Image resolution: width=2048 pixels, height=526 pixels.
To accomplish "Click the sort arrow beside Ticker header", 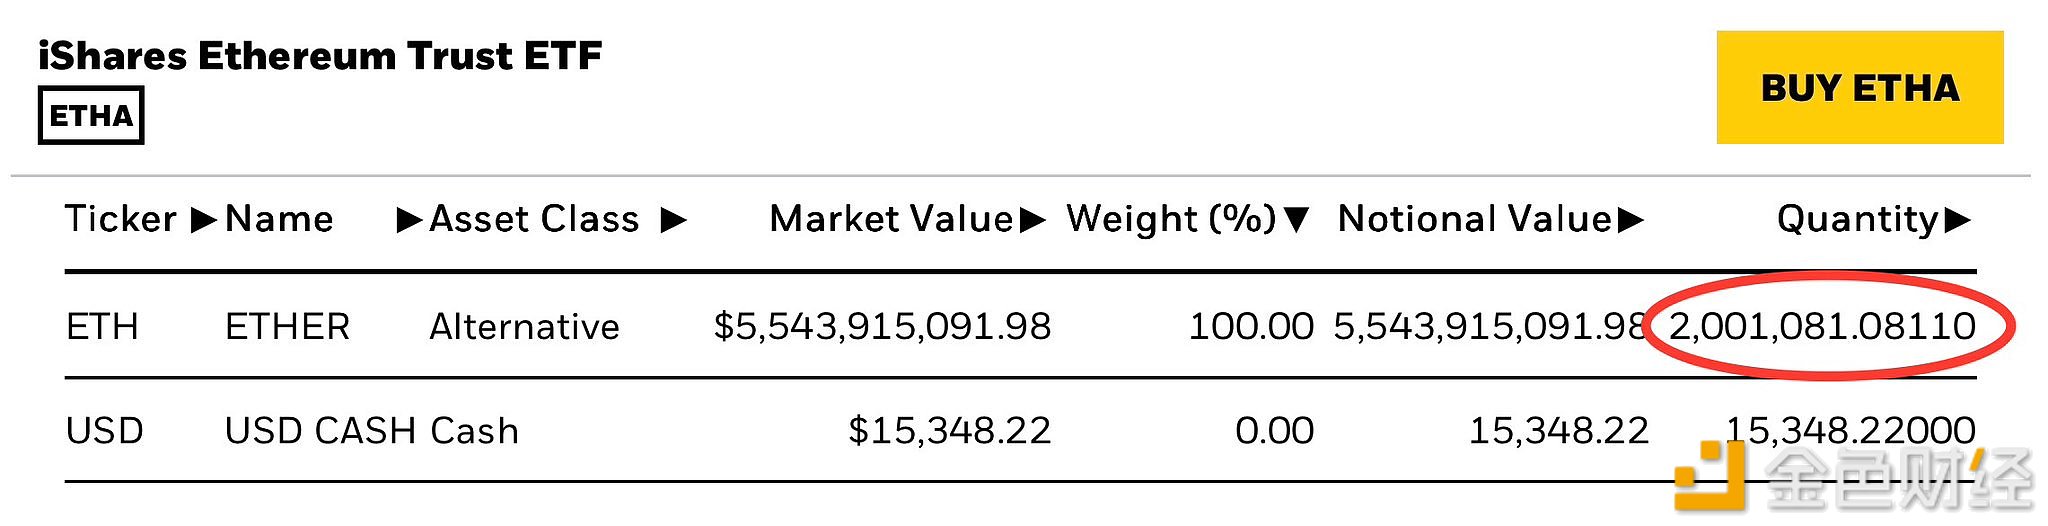I will click(203, 219).
